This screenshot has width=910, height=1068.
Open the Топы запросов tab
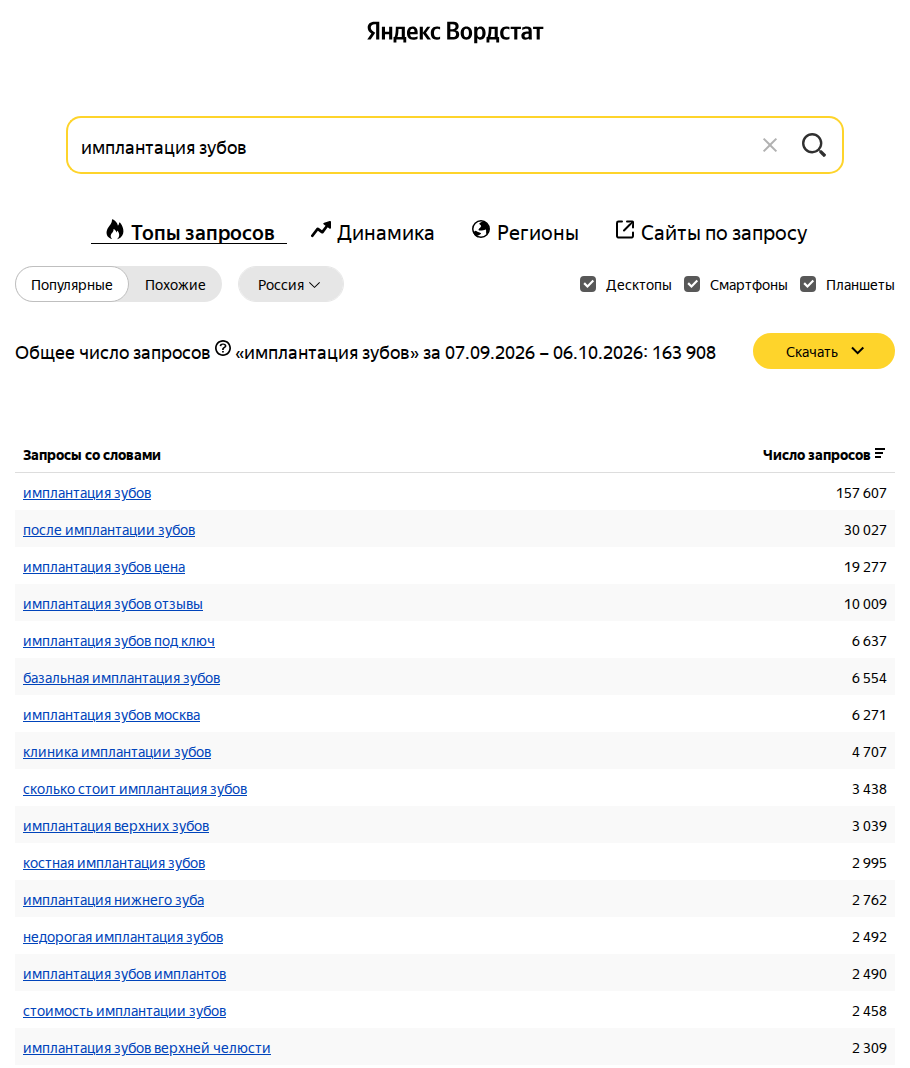[x=189, y=232]
